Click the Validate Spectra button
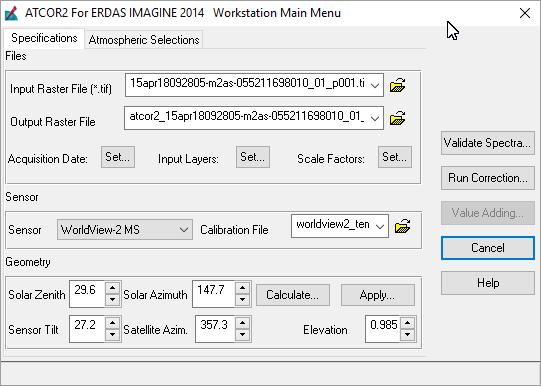Image resolution: width=541 pixels, height=386 pixels. (x=488, y=143)
